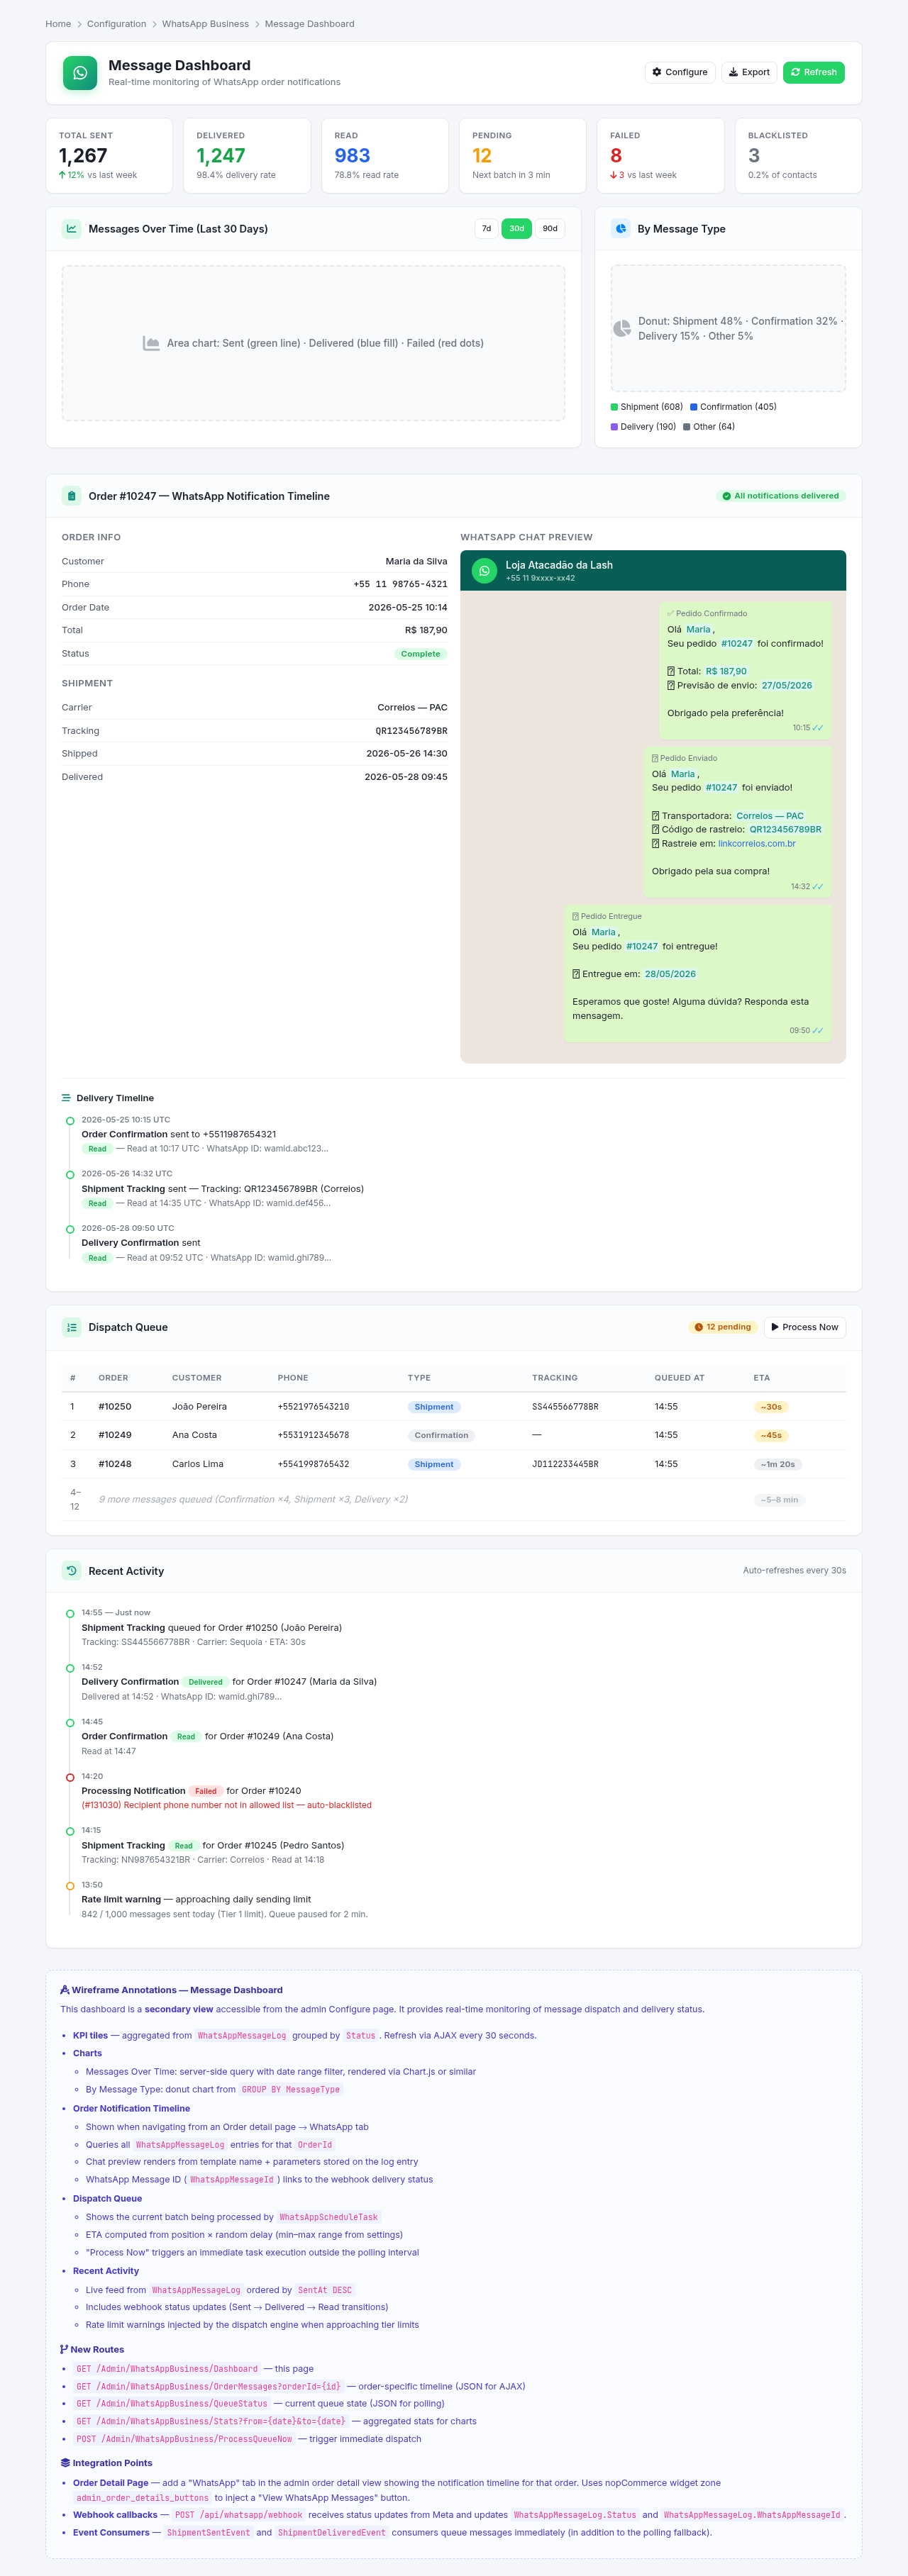Open the Configuration breadcrumb link
This screenshot has height=2576, width=908.
click(x=116, y=24)
